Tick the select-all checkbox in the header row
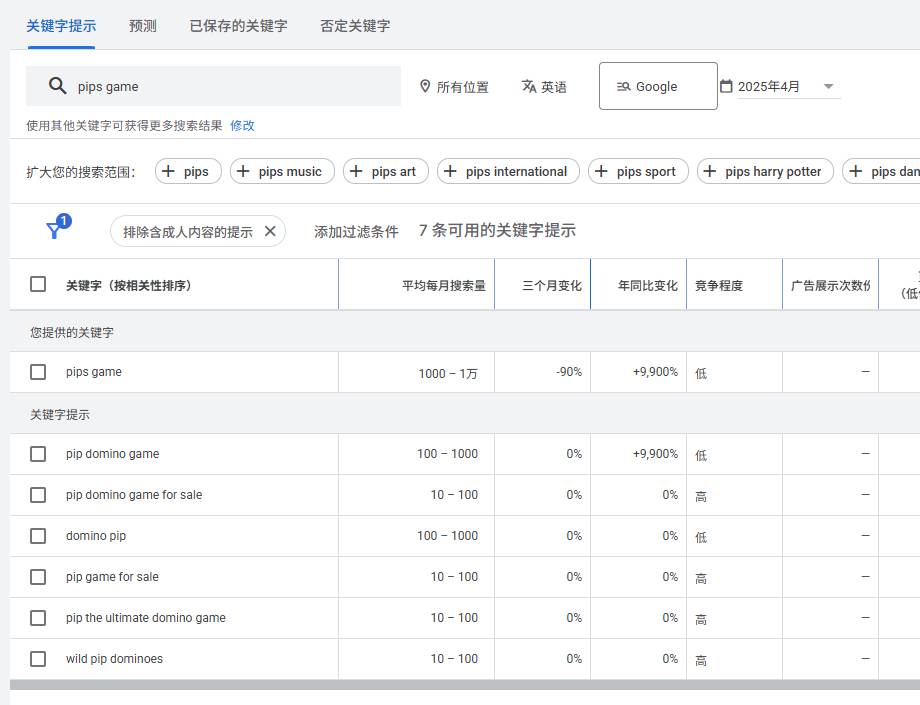Screen dimensions: 920x705 click(x=38, y=284)
